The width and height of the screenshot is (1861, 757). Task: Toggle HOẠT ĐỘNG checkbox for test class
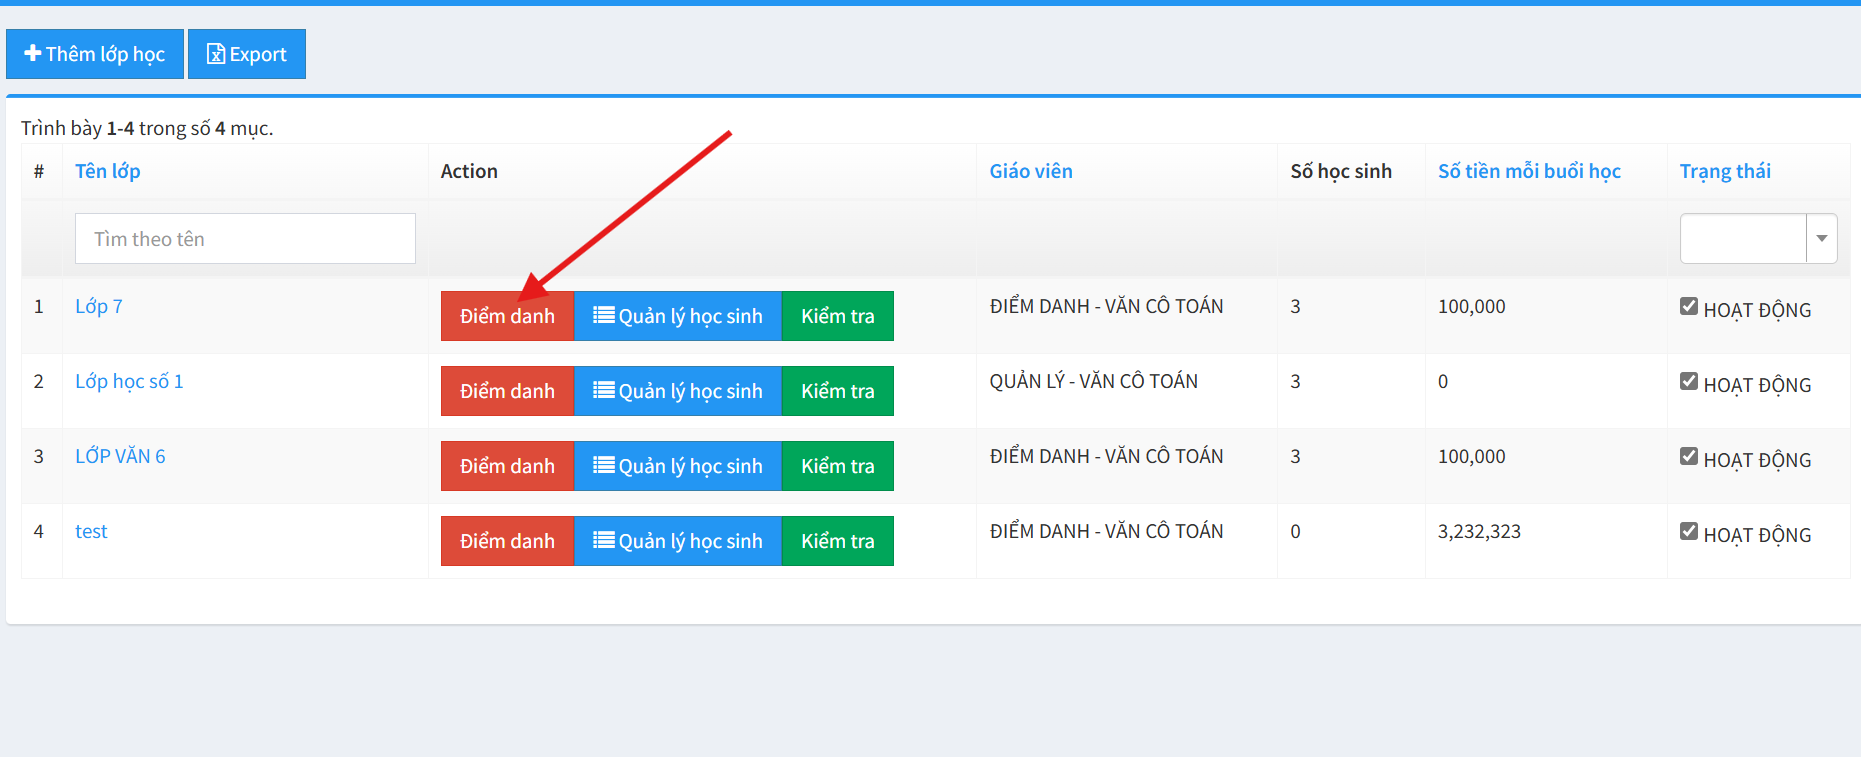1689,532
